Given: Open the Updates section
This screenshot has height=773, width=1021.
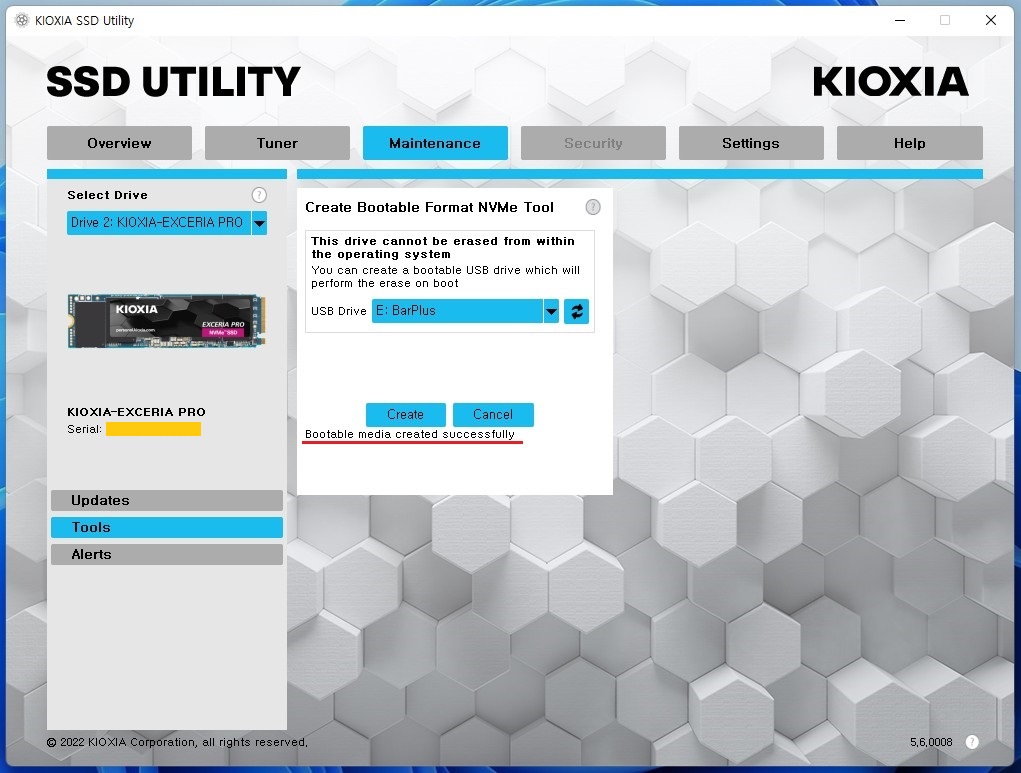Looking at the screenshot, I should pyautogui.click(x=167, y=500).
